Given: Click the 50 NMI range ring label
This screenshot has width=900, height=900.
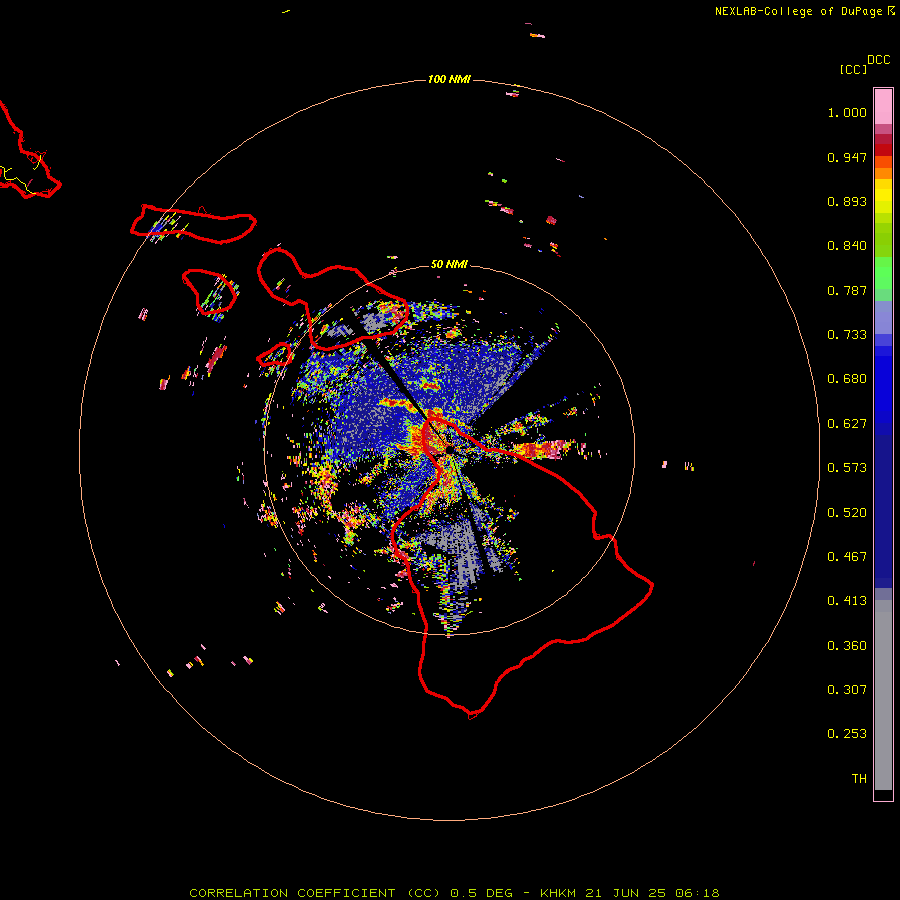Looking at the screenshot, I should [x=449, y=265].
